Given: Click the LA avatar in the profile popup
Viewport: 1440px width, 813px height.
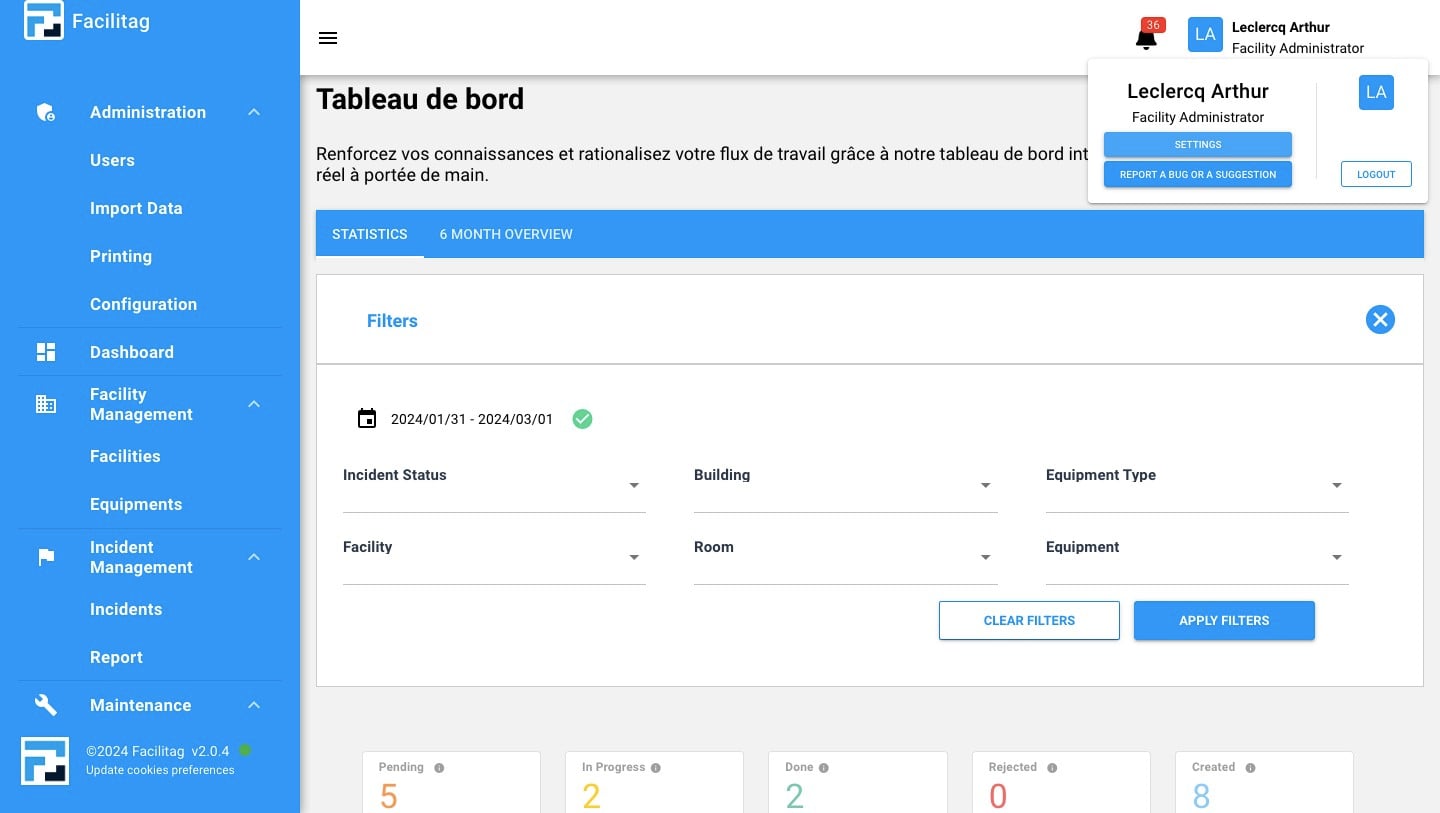Looking at the screenshot, I should 1376,92.
